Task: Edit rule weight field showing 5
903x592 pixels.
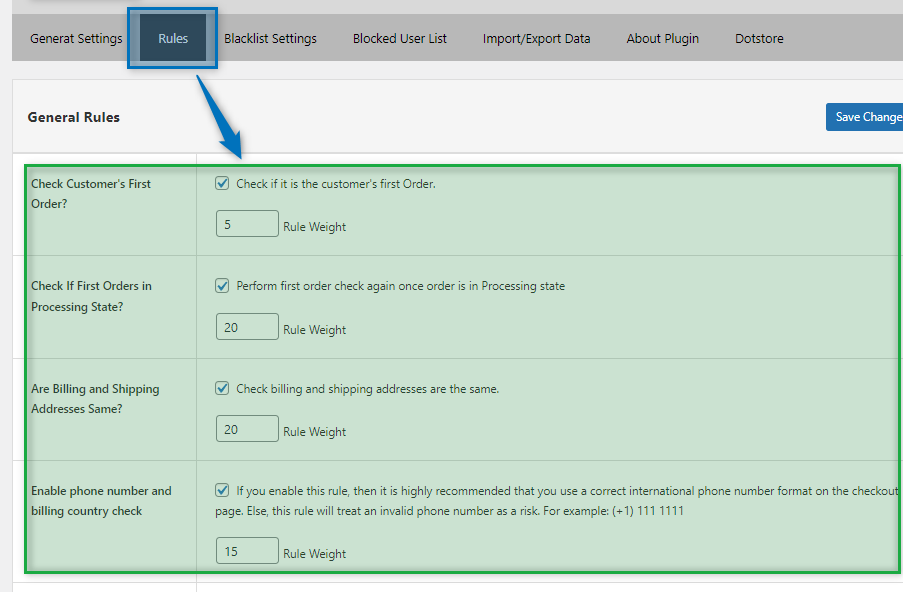Action: [x=247, y=223]
